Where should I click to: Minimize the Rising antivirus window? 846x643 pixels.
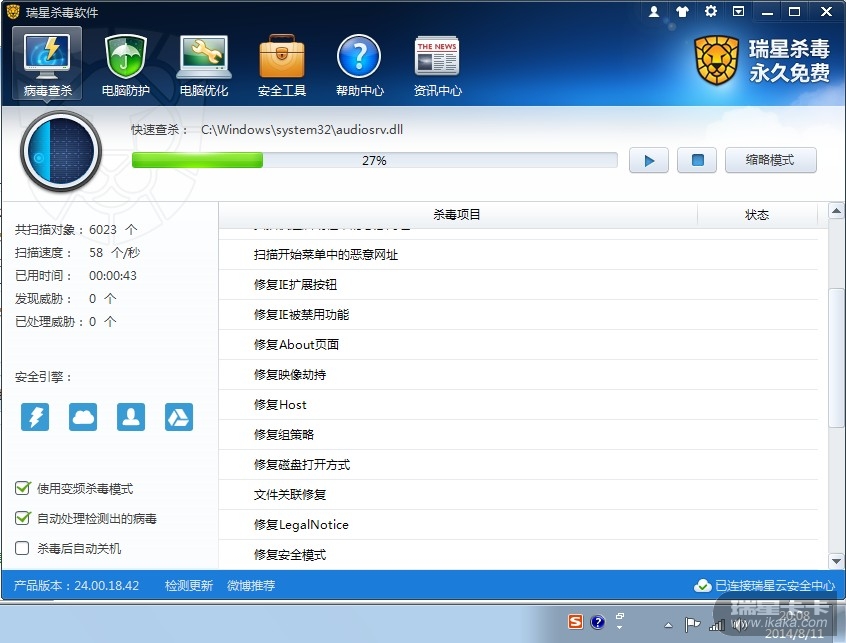pos(767,11)
